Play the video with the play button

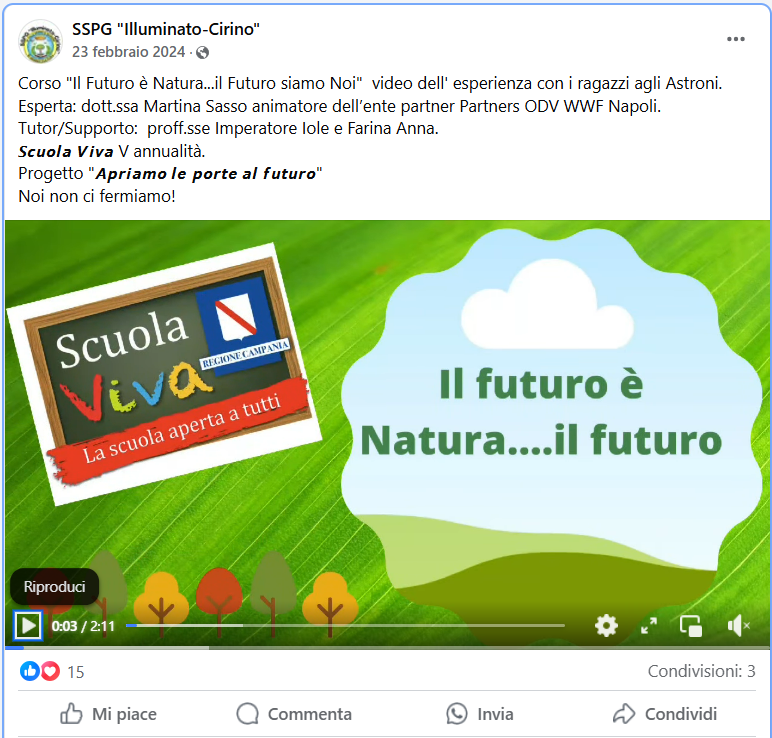28,626
